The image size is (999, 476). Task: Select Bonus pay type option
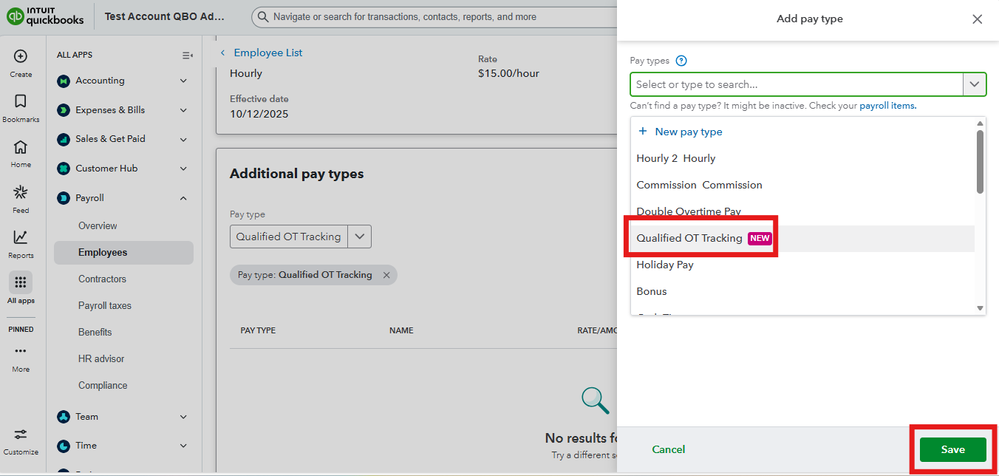802,291
